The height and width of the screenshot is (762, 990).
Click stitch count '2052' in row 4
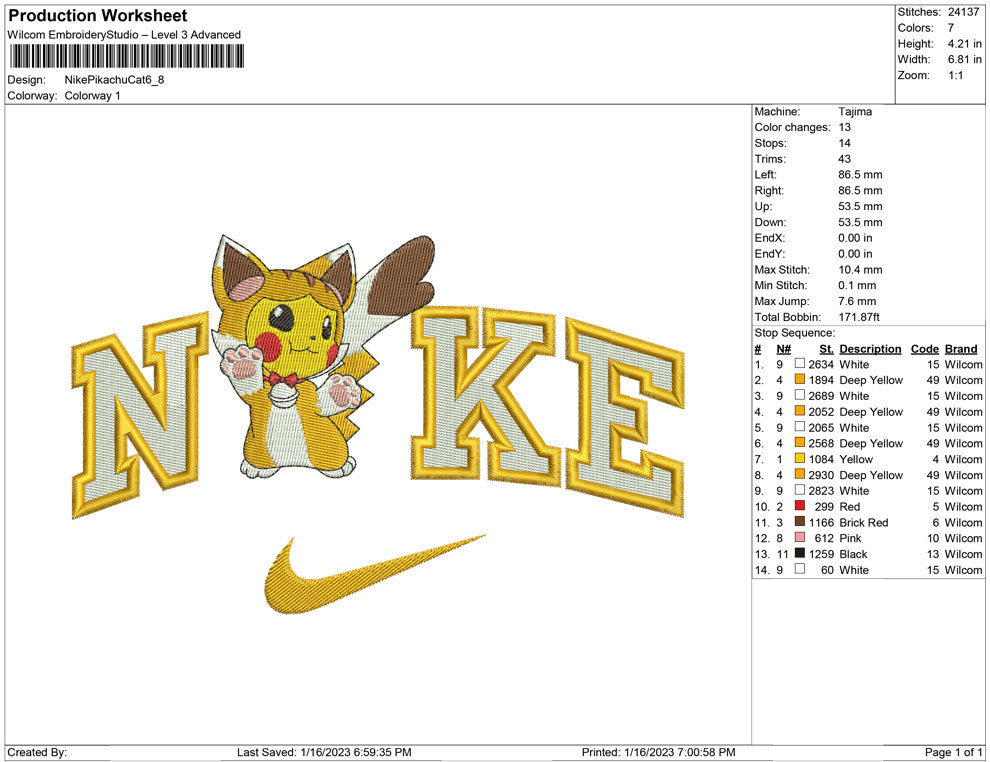[821, 412]
